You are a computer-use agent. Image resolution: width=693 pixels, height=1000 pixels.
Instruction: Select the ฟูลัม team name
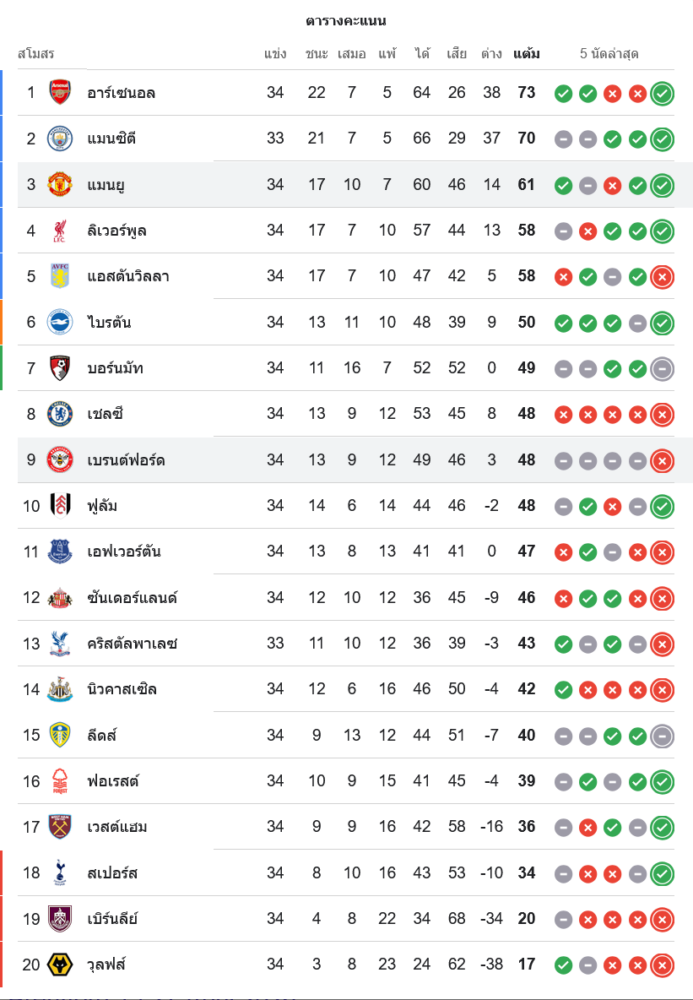click(102, 506)
